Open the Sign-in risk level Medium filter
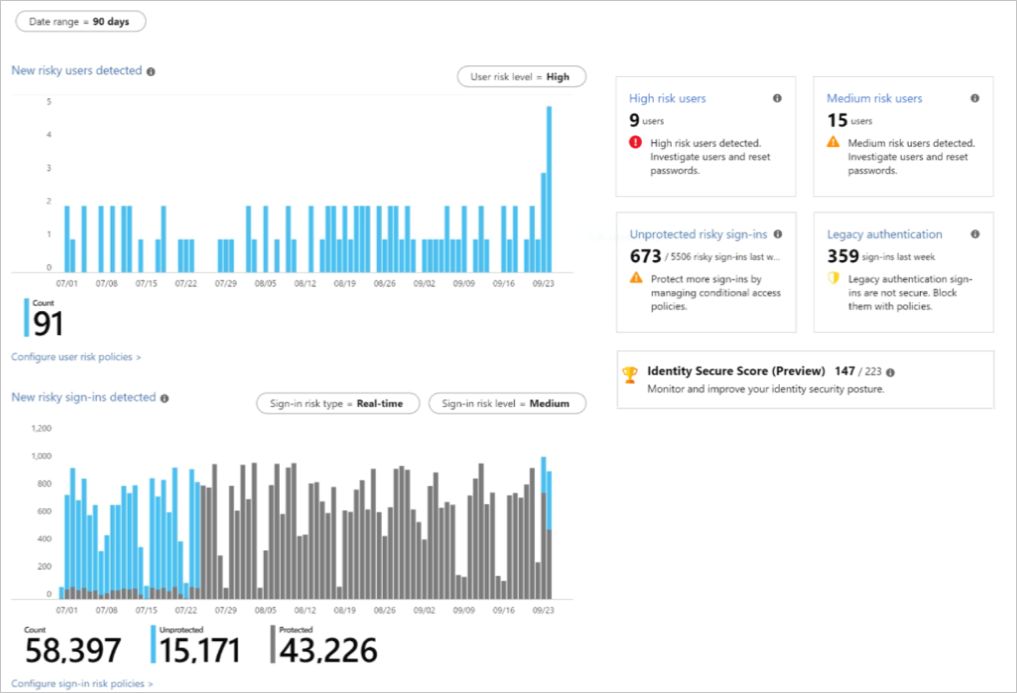 pyautogui.click(x=507, y=404)
